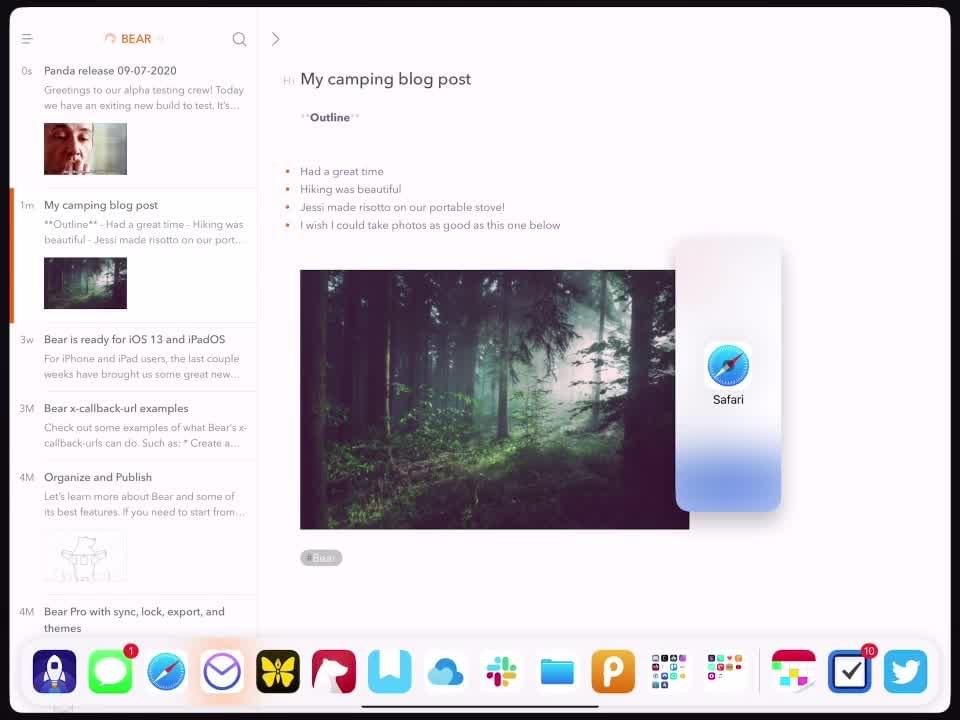Click the note title My camping blog post
Screen dimensions: 960x720
(x=385, y=79)
